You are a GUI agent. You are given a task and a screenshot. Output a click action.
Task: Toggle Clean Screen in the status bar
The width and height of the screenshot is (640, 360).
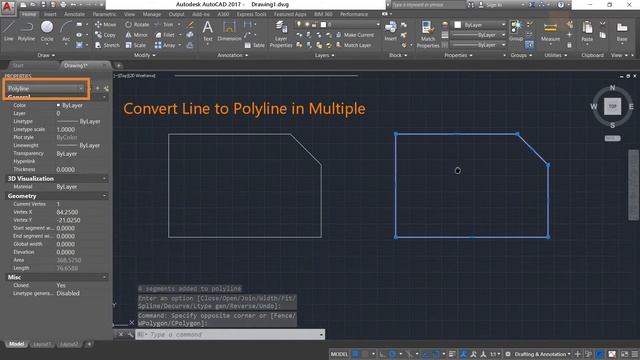[x=624, y=354]
